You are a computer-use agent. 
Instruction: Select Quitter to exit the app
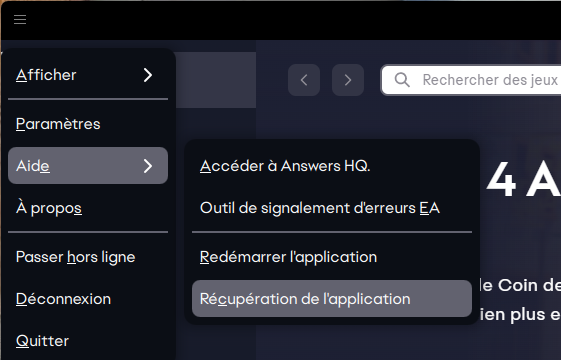[88, 341]
